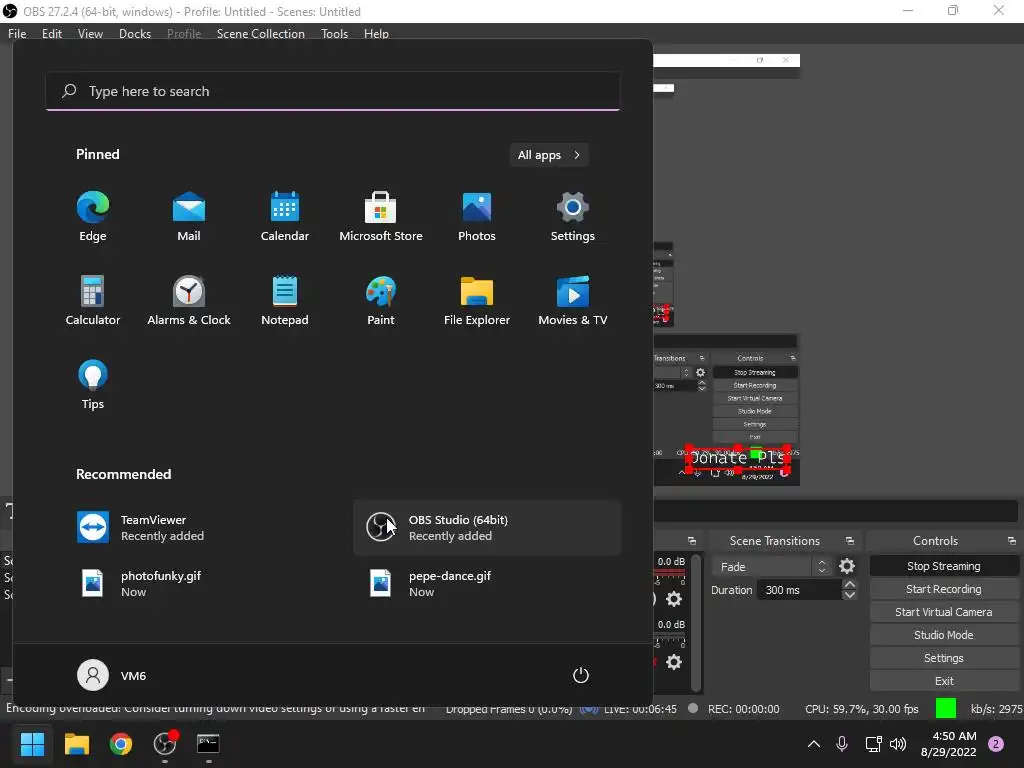
Task: Click the taskbar microphone icon
Action: (x=842, y=744)
